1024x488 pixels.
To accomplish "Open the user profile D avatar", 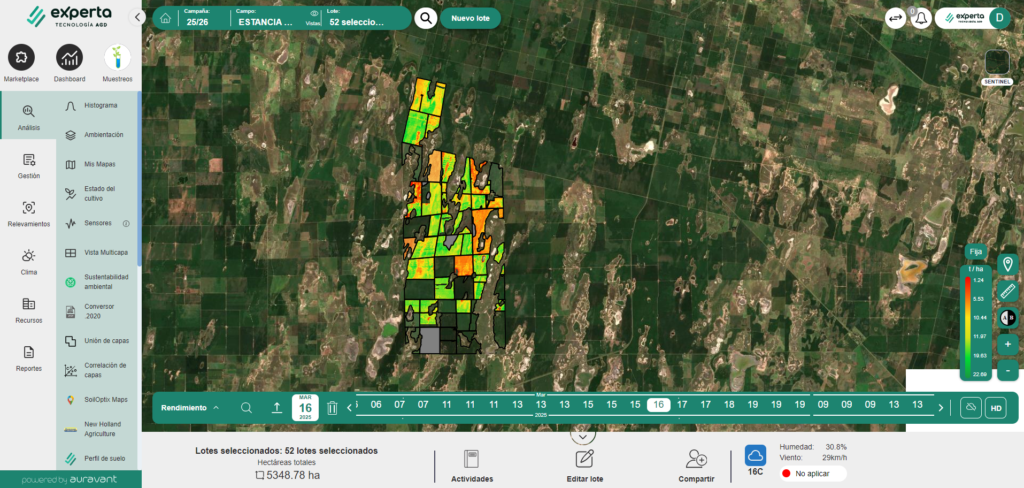I will click(x=999, y=18).
